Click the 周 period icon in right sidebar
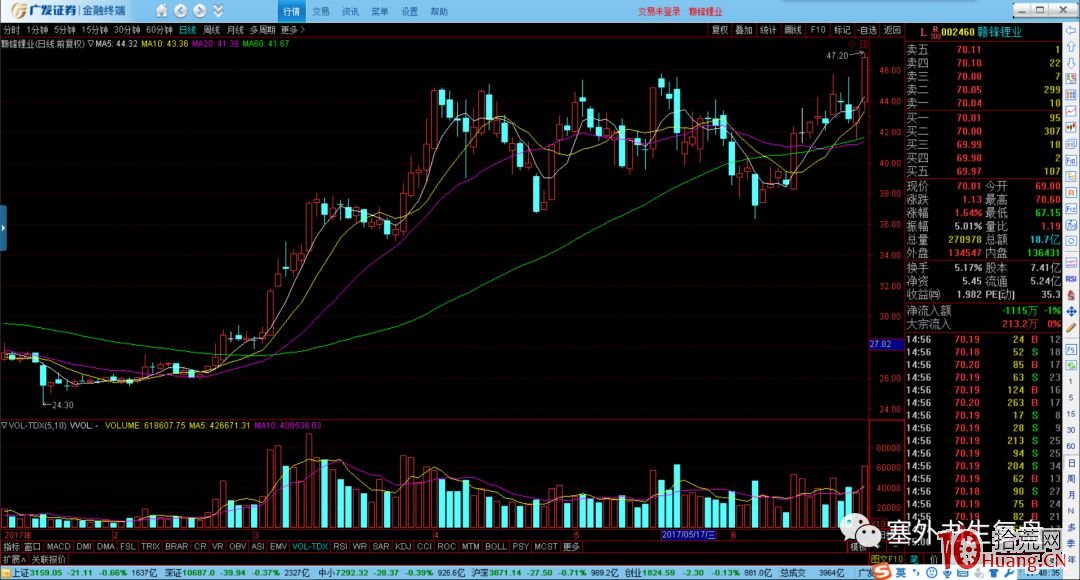Image resolution: width=1080 pixels, height=580 pixels. (x=1071, y=479)
